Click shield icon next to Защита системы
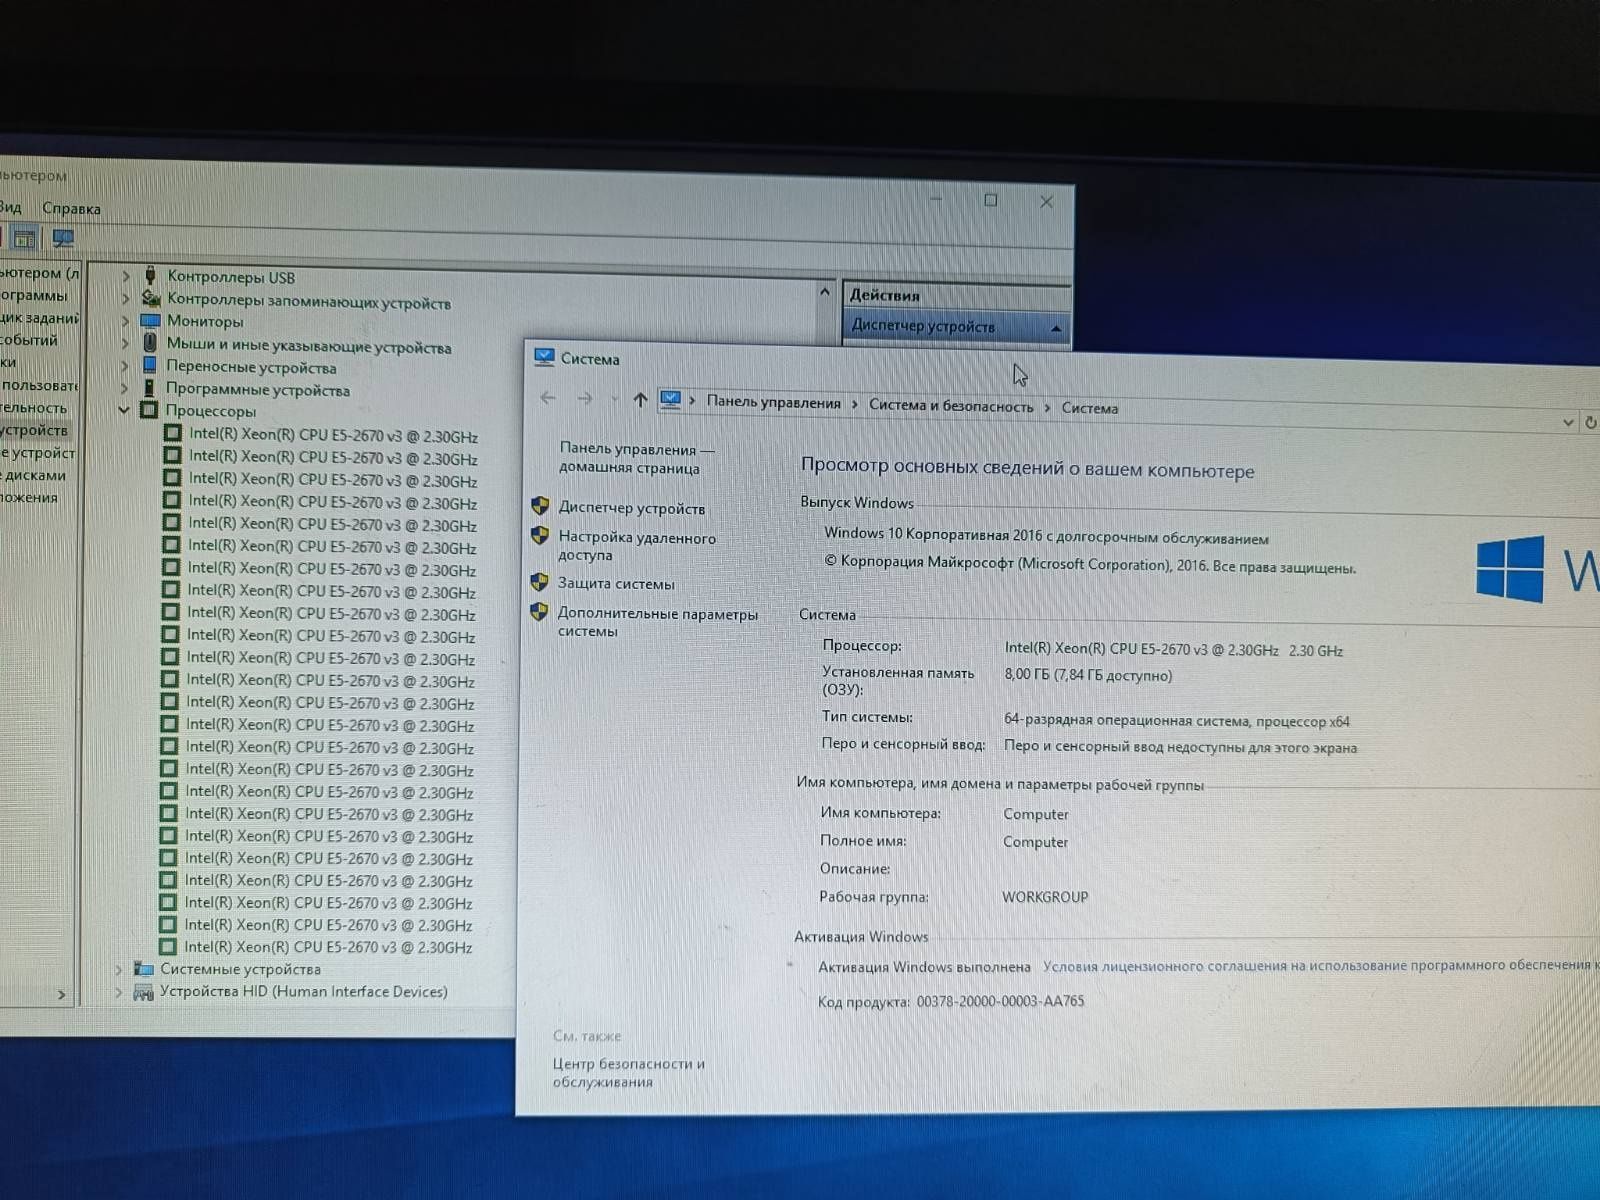This screenshot has height=1200, width=1600. tap(539, 582)
